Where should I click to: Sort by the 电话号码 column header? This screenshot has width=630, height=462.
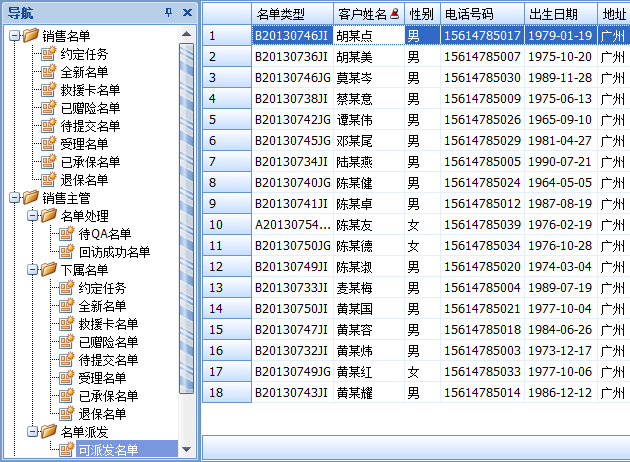pos(482,14)
